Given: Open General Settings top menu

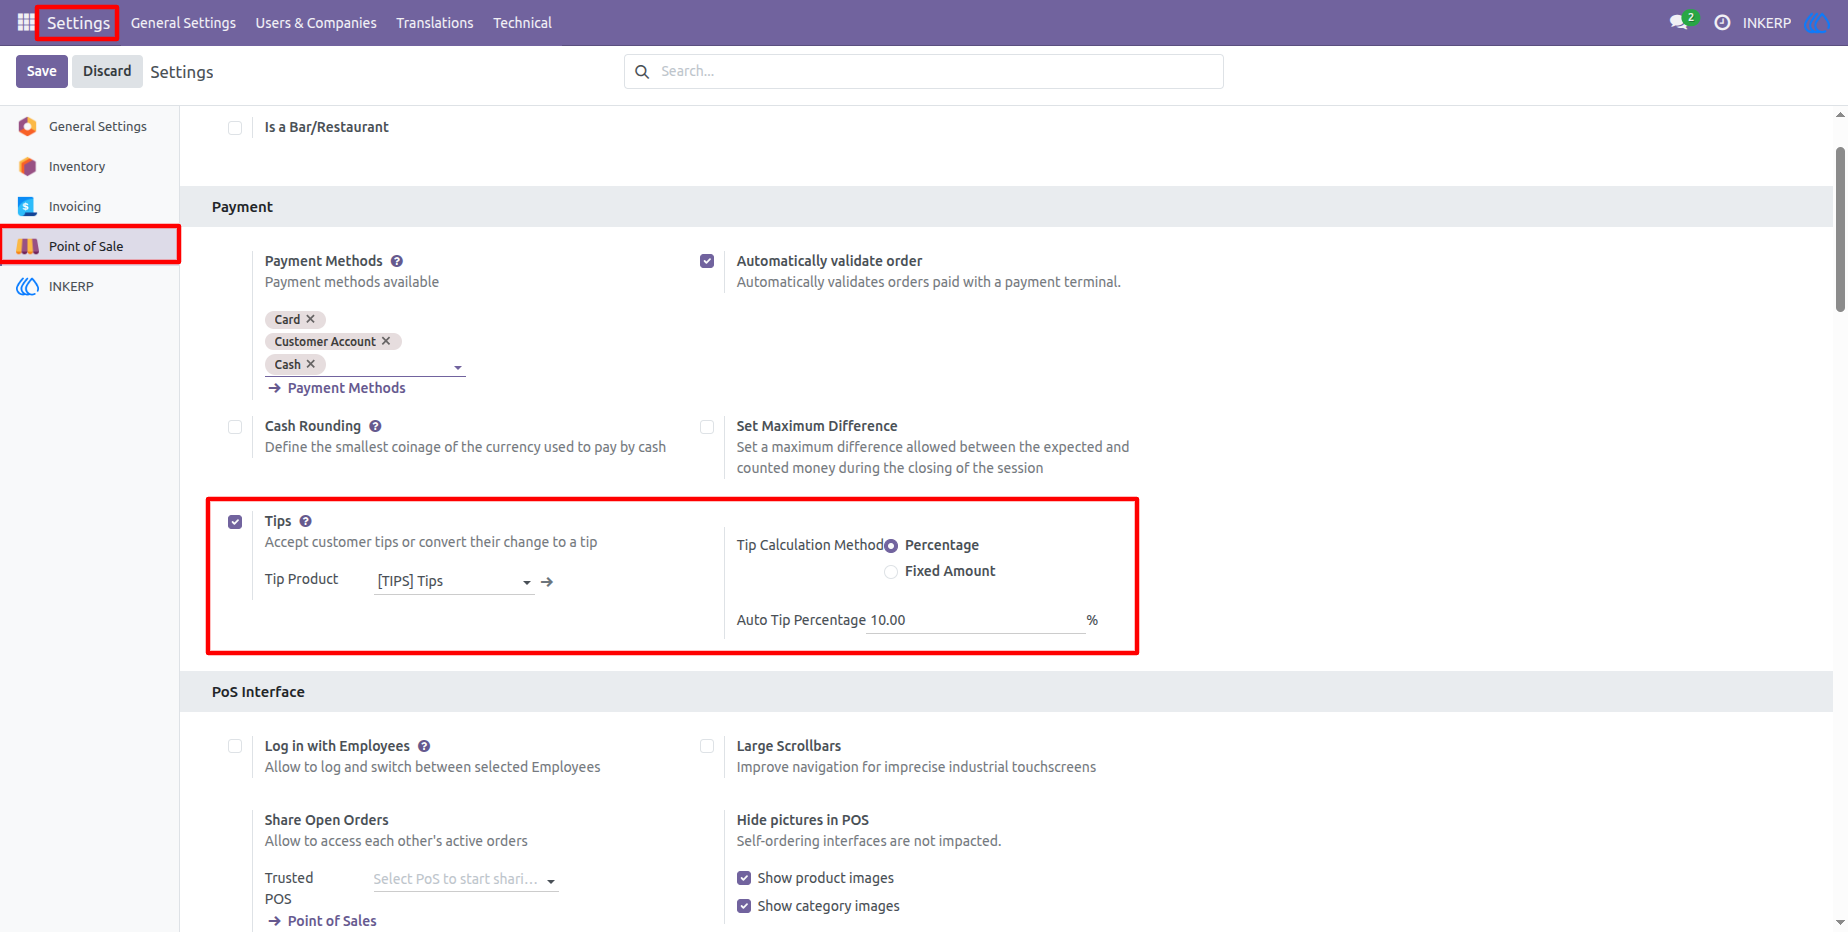Looking at the screenshot, I should click(183, 22).
